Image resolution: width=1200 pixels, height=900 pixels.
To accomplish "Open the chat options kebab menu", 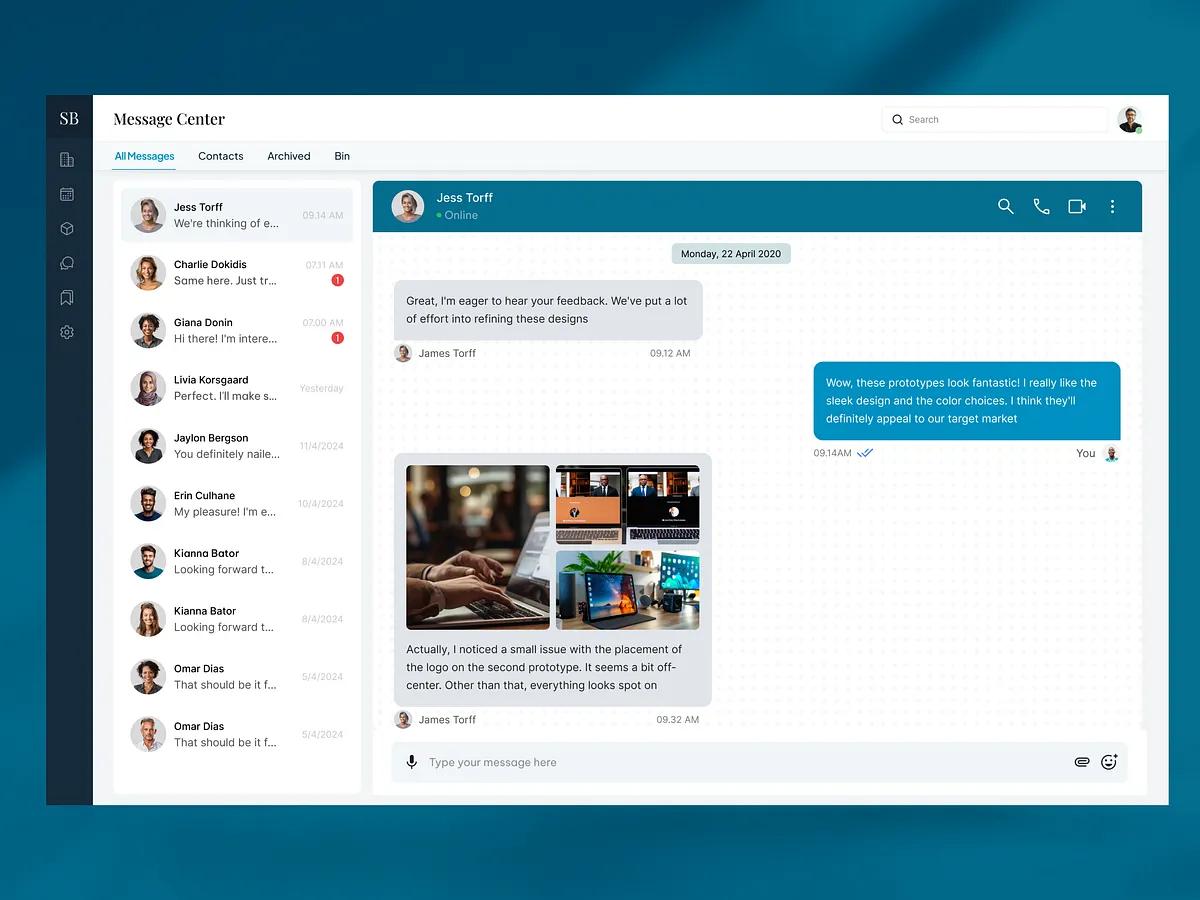I will [1112, 206].
